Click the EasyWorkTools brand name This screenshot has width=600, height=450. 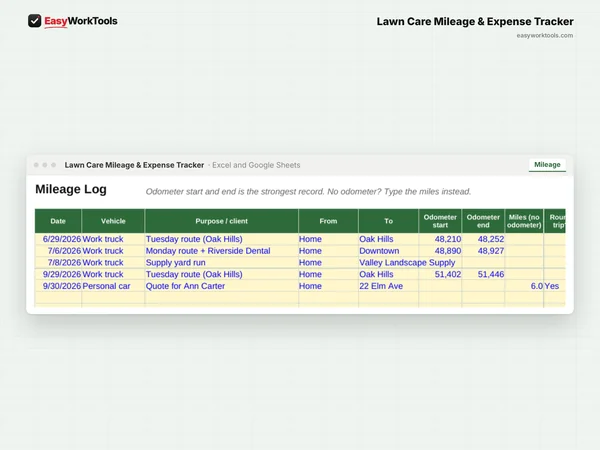click(81, 21)
